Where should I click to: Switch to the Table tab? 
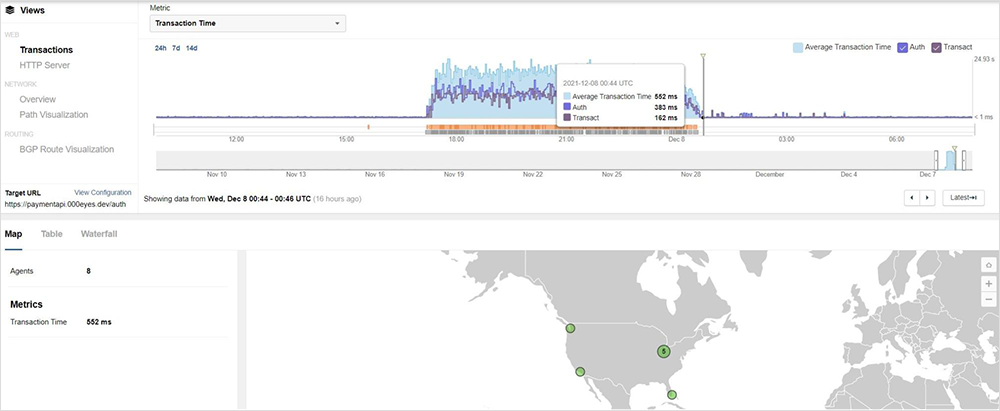[51, 234]
